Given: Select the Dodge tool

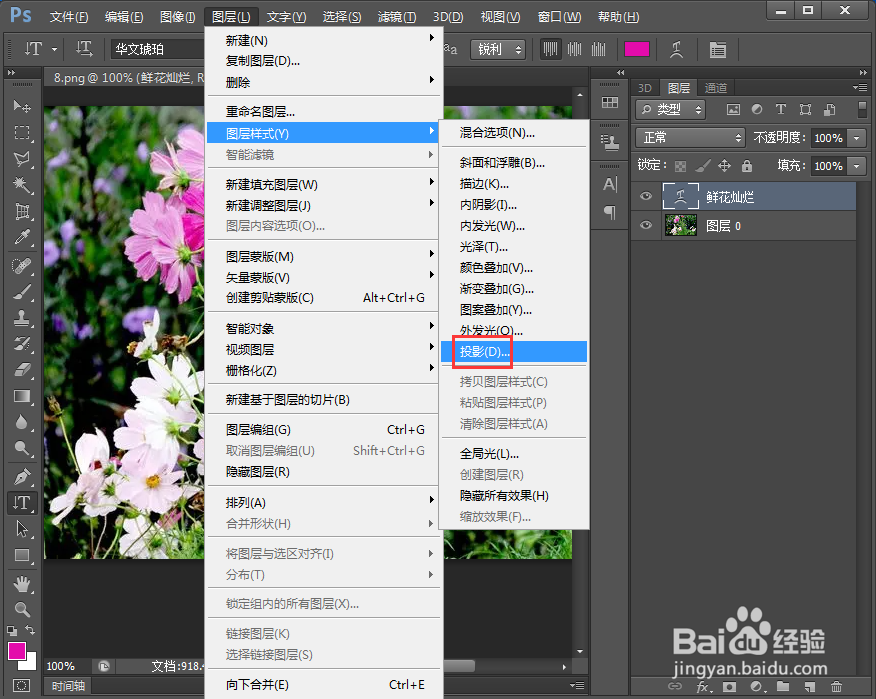Looking at the screenshot, I should pyautogui.click(x=22, y=448).
